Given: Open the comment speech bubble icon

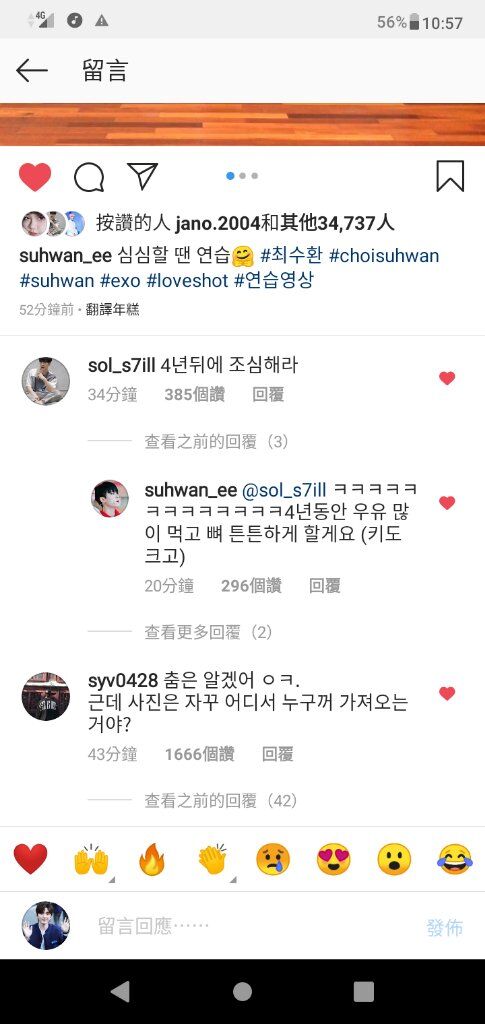Looking at the screenshot, I should pyautogui.click(x=89, y=176).
